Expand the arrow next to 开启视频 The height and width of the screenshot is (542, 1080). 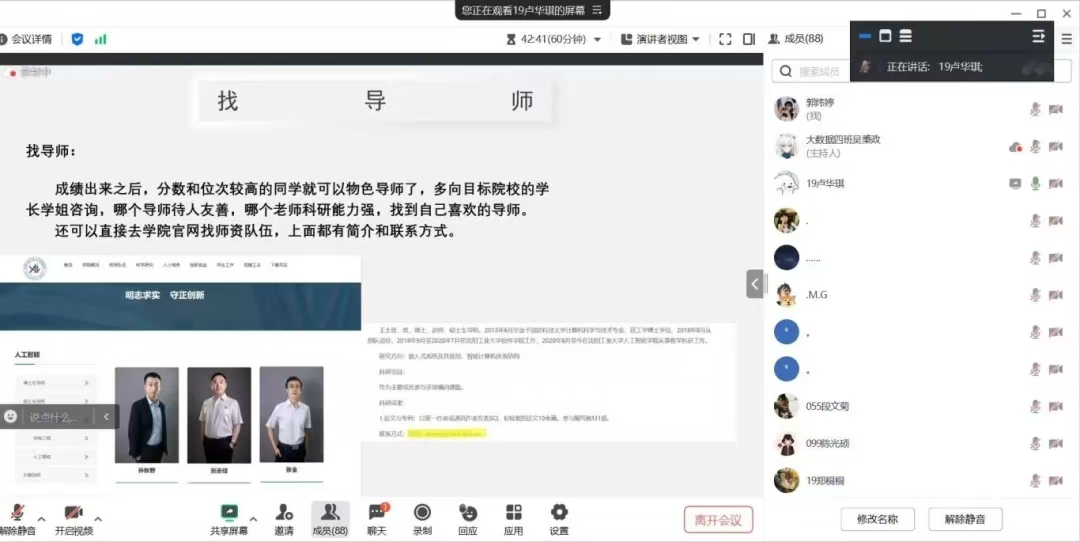[x=98, y=519]
